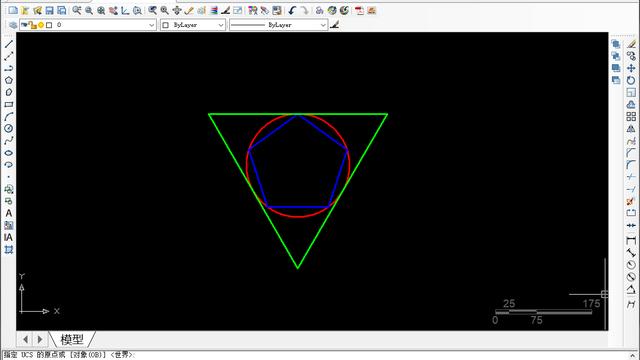Screen dimensions: 640x360
Task: Click the Save icon in top toolbar
Action: click(49, 10)
